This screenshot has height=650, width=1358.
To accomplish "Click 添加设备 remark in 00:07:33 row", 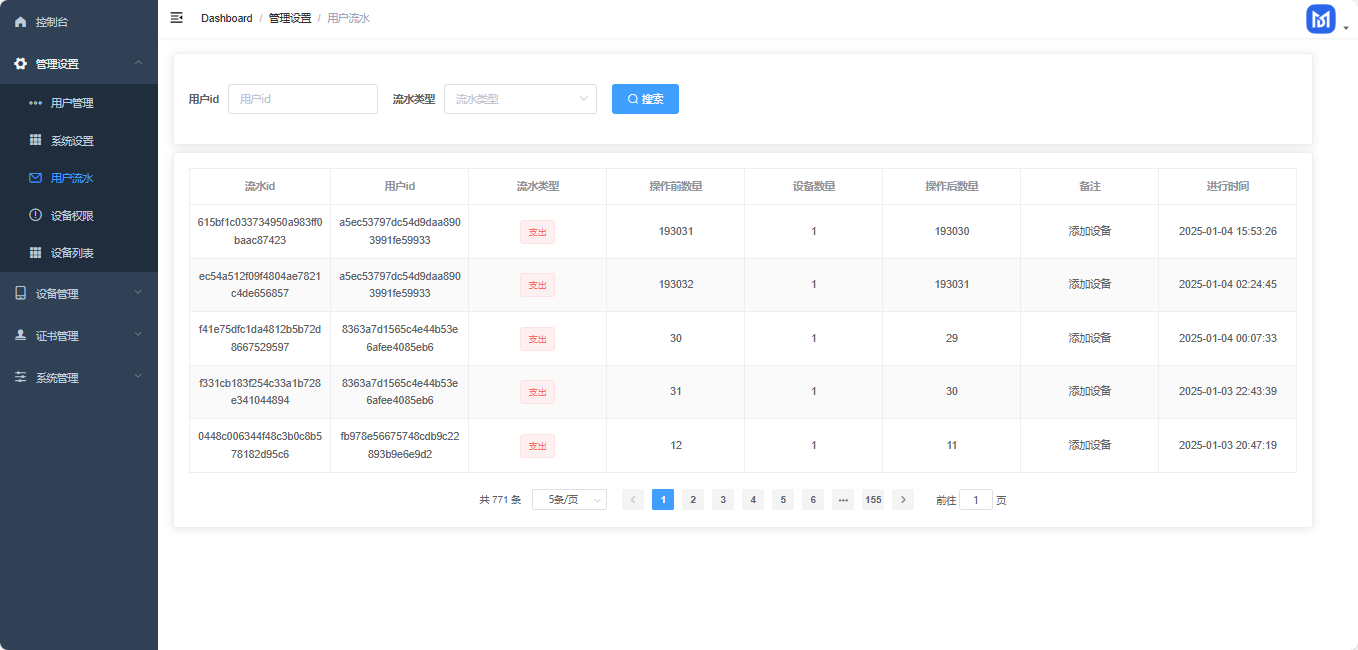I will point(1090,339).
